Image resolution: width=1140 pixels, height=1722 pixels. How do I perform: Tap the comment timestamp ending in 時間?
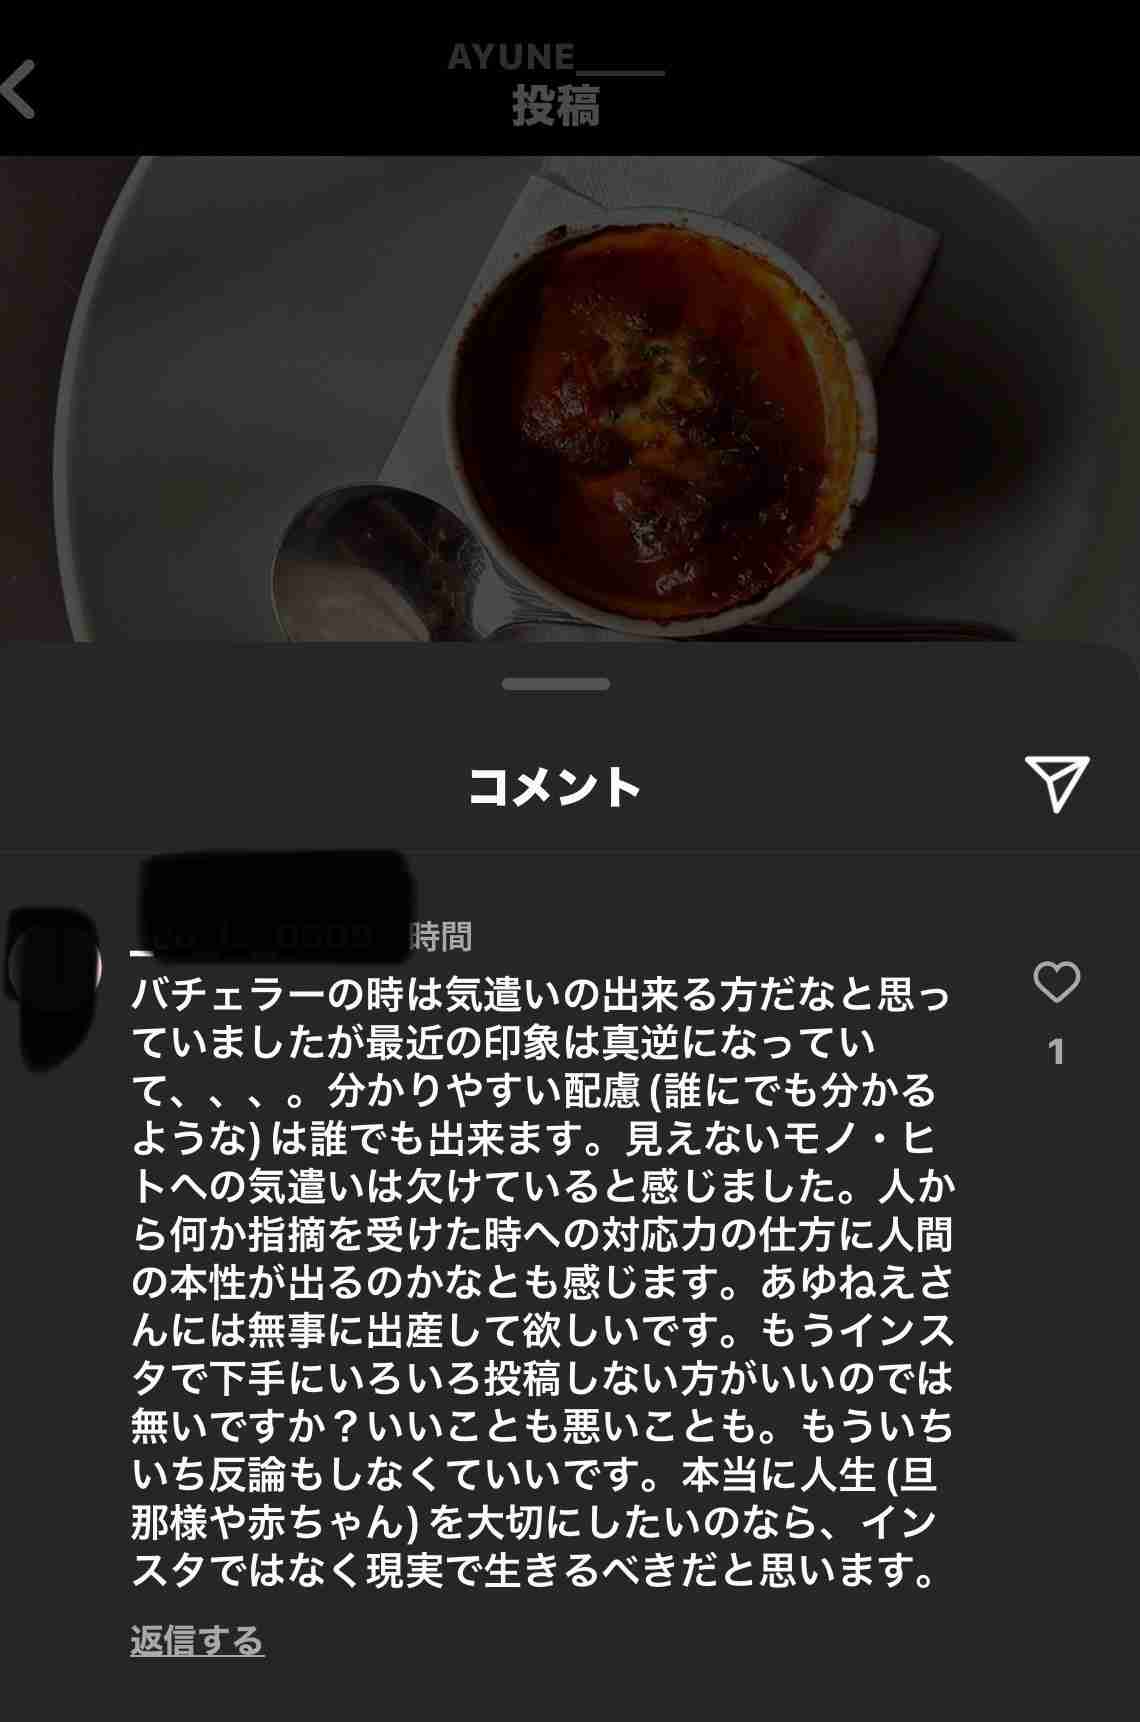click(440, 937)
